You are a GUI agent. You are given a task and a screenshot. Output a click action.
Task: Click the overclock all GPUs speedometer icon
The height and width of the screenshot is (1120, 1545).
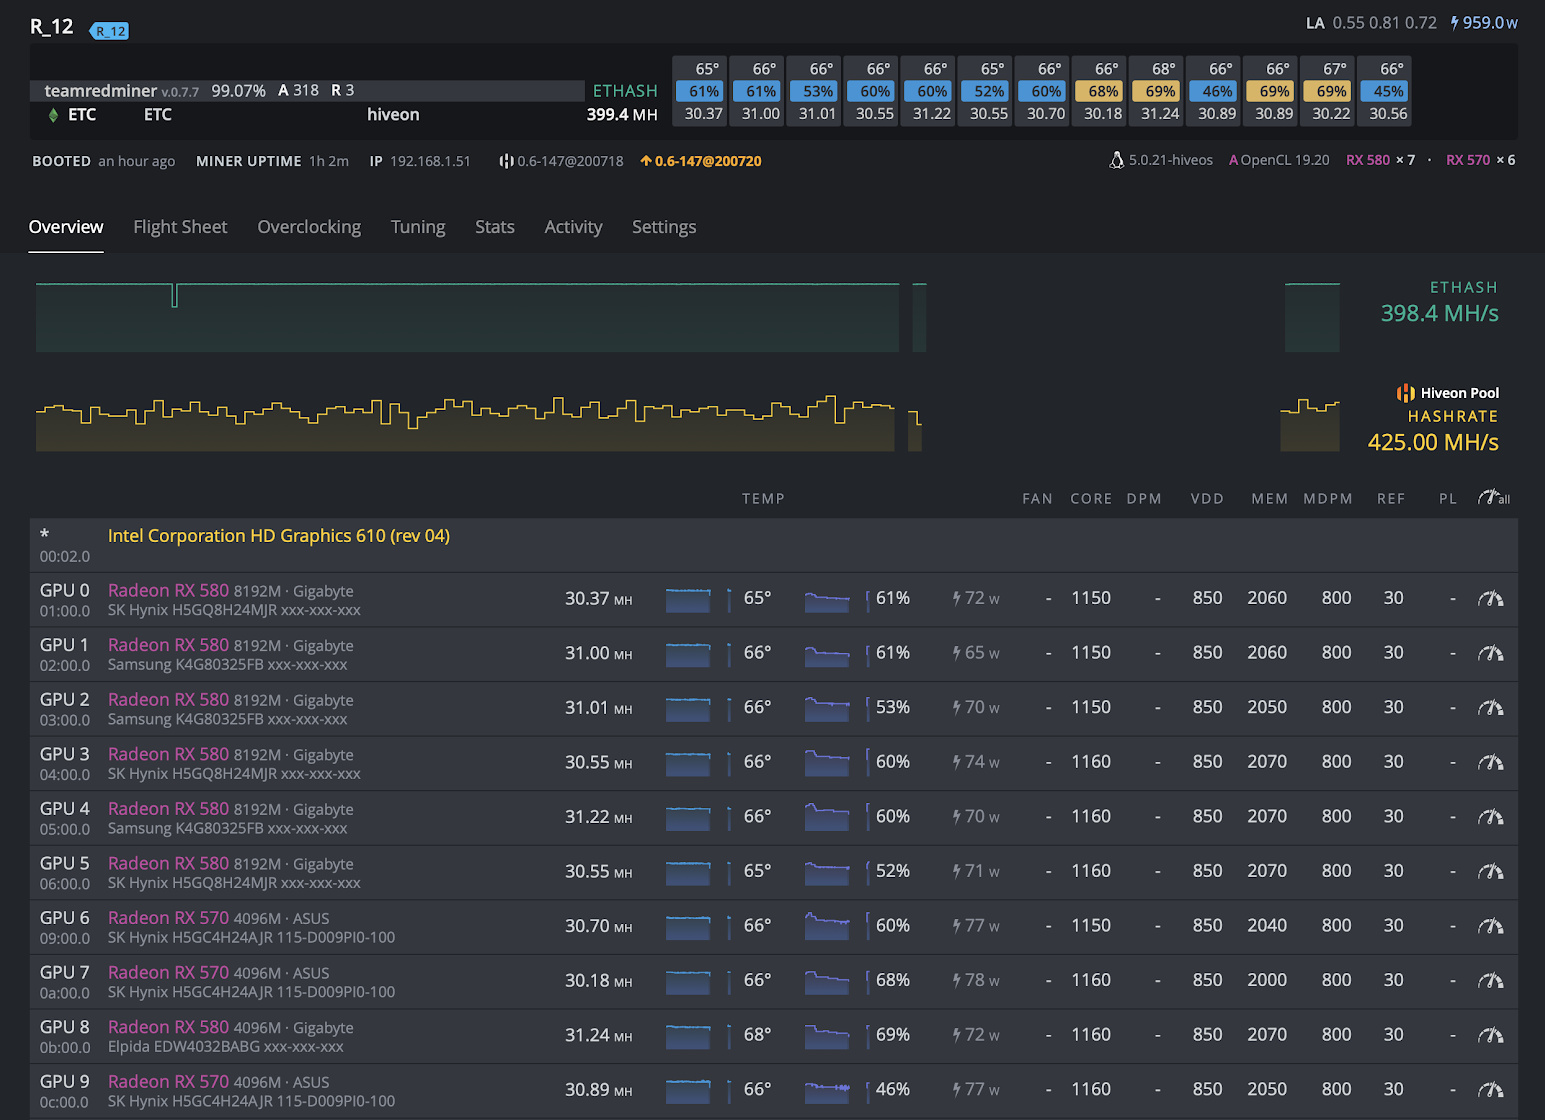(x=1493, y=498)
